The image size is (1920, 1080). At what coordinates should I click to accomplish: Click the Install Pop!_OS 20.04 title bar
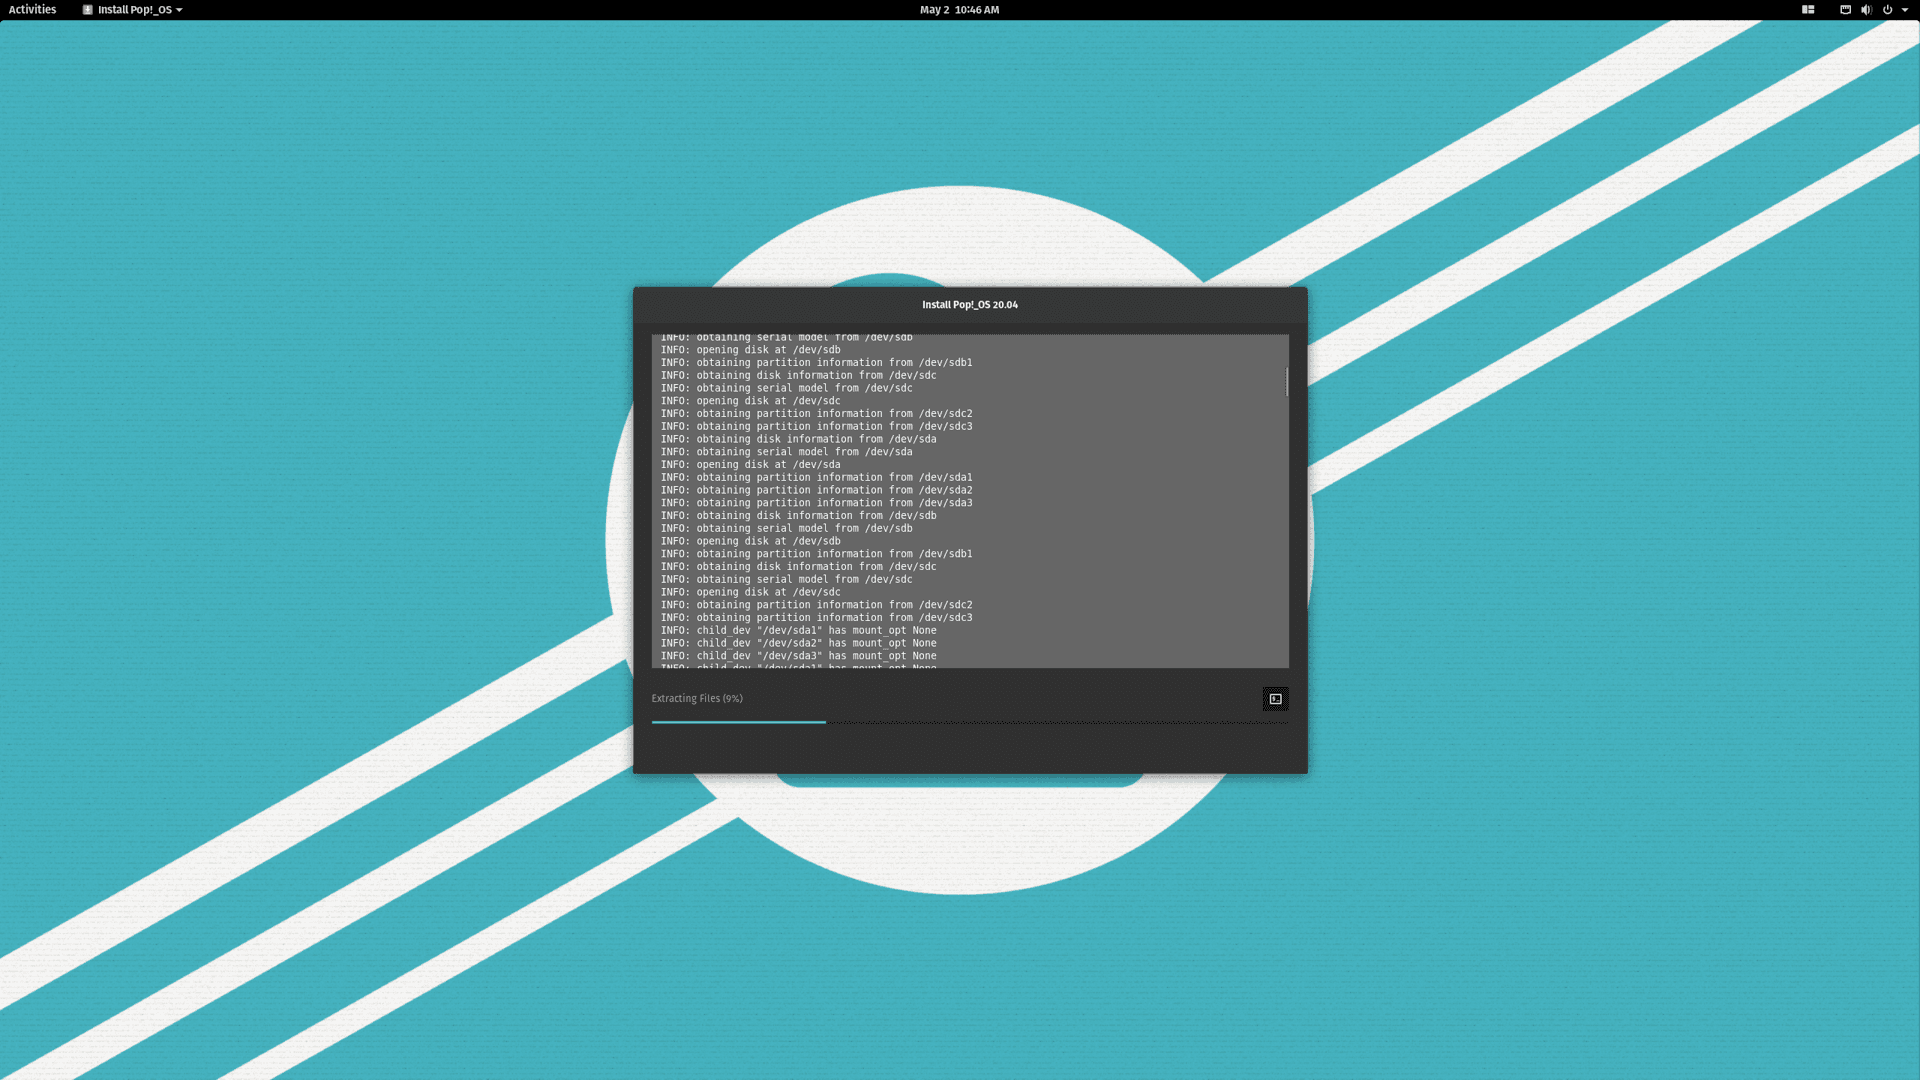(969, 305)
